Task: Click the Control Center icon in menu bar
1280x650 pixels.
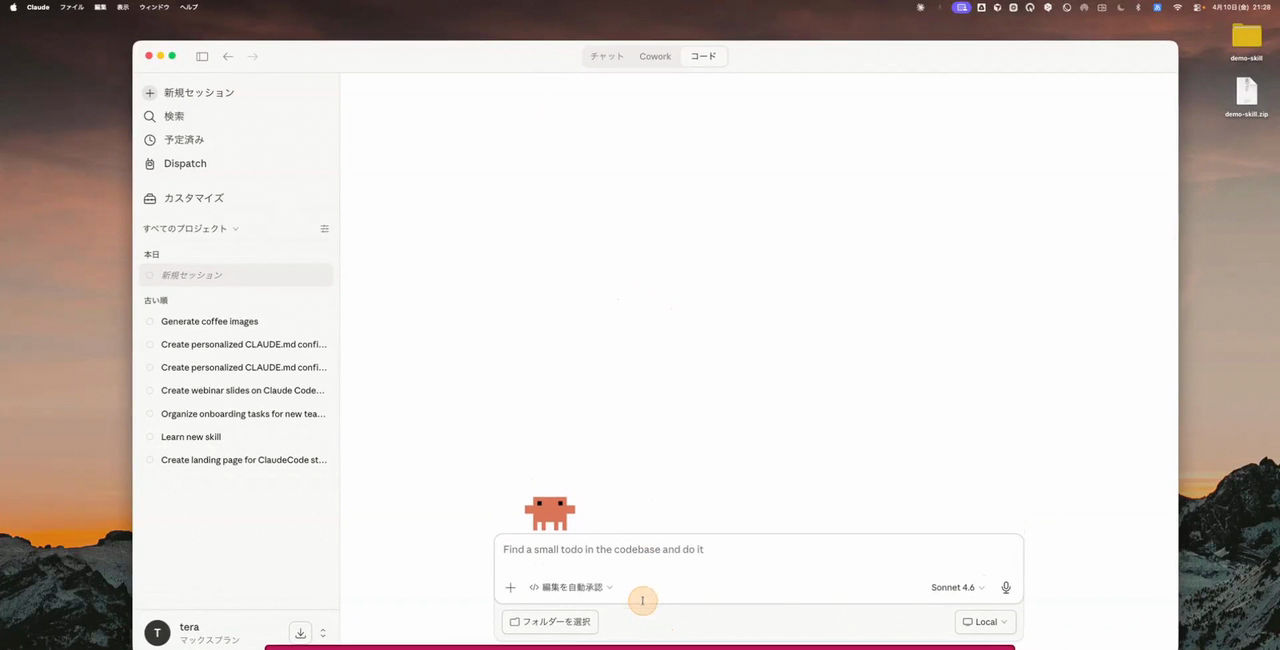Action: point(1196,7)
